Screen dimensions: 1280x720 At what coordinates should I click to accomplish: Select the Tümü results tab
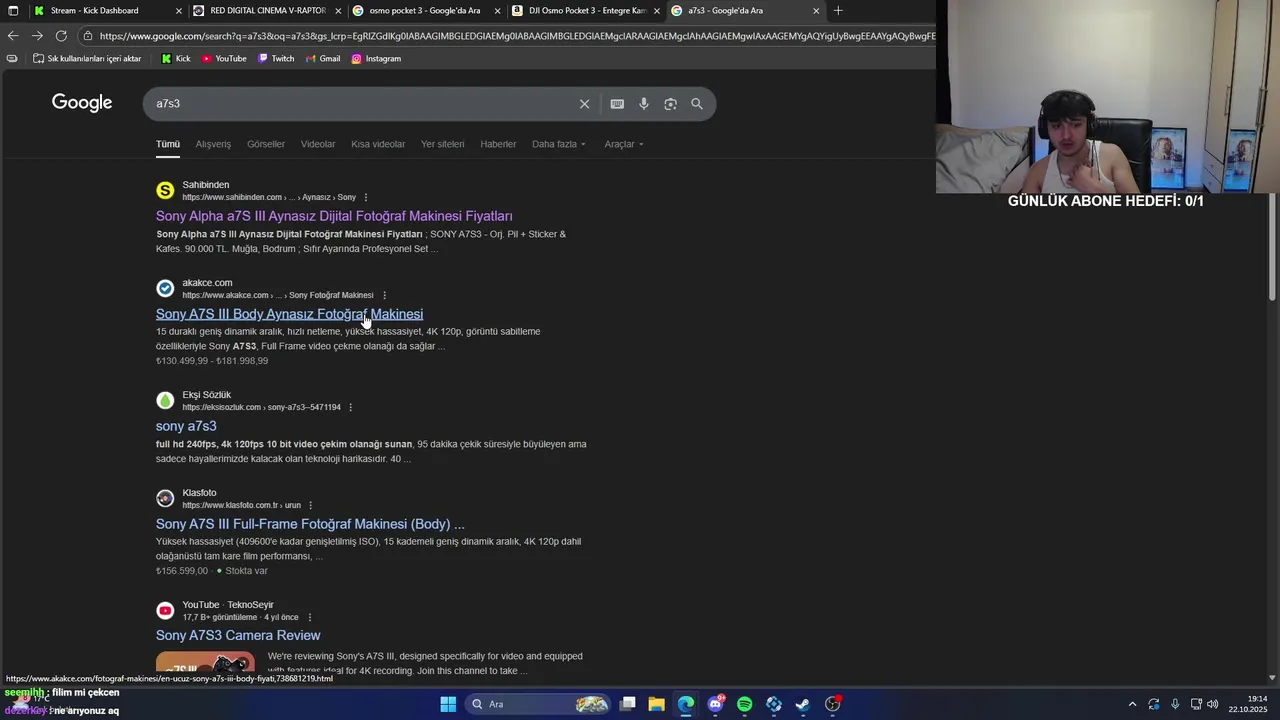pos(167,144)
